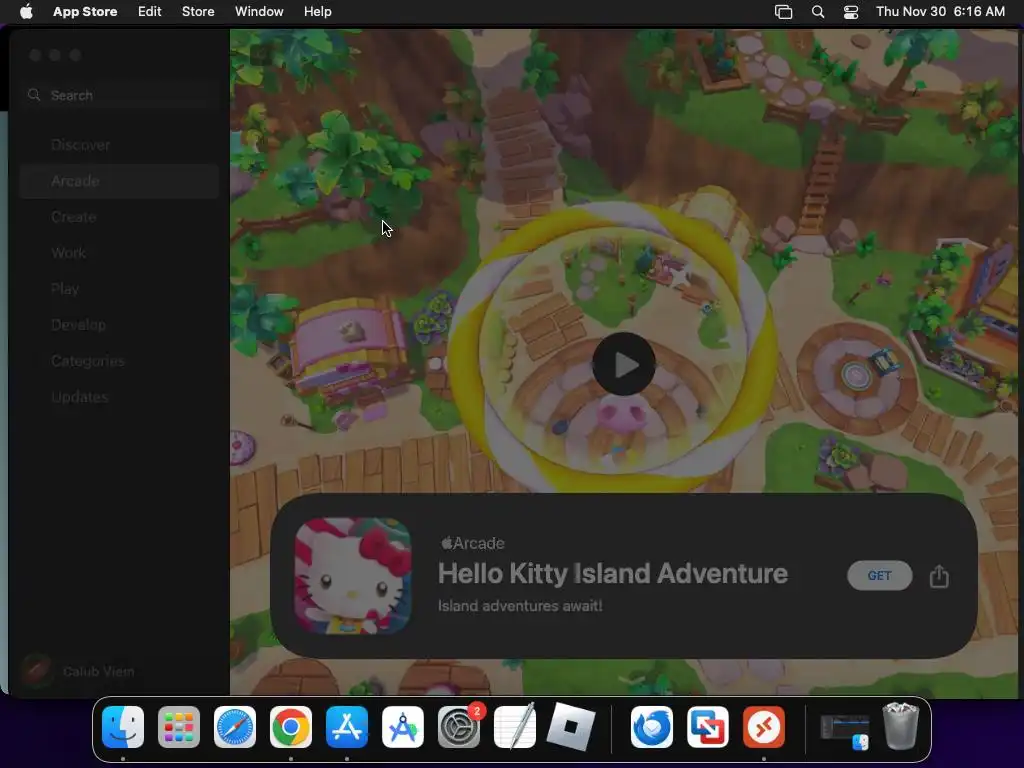Click the Stage Manager icon in the menu bar
1024x768 pixels.
coord(783,12)
